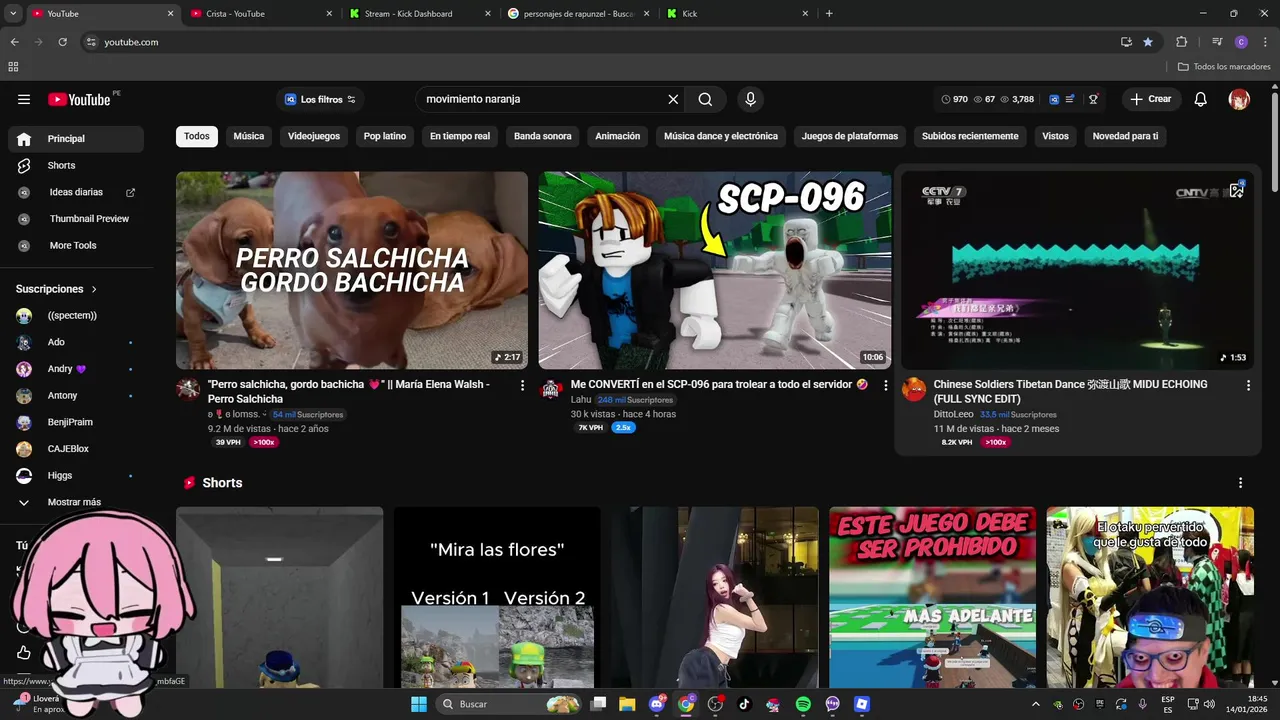Select the Videojuegos filter chip
The width and height of the screenshot is (1280, 720).
coord(314,136)
